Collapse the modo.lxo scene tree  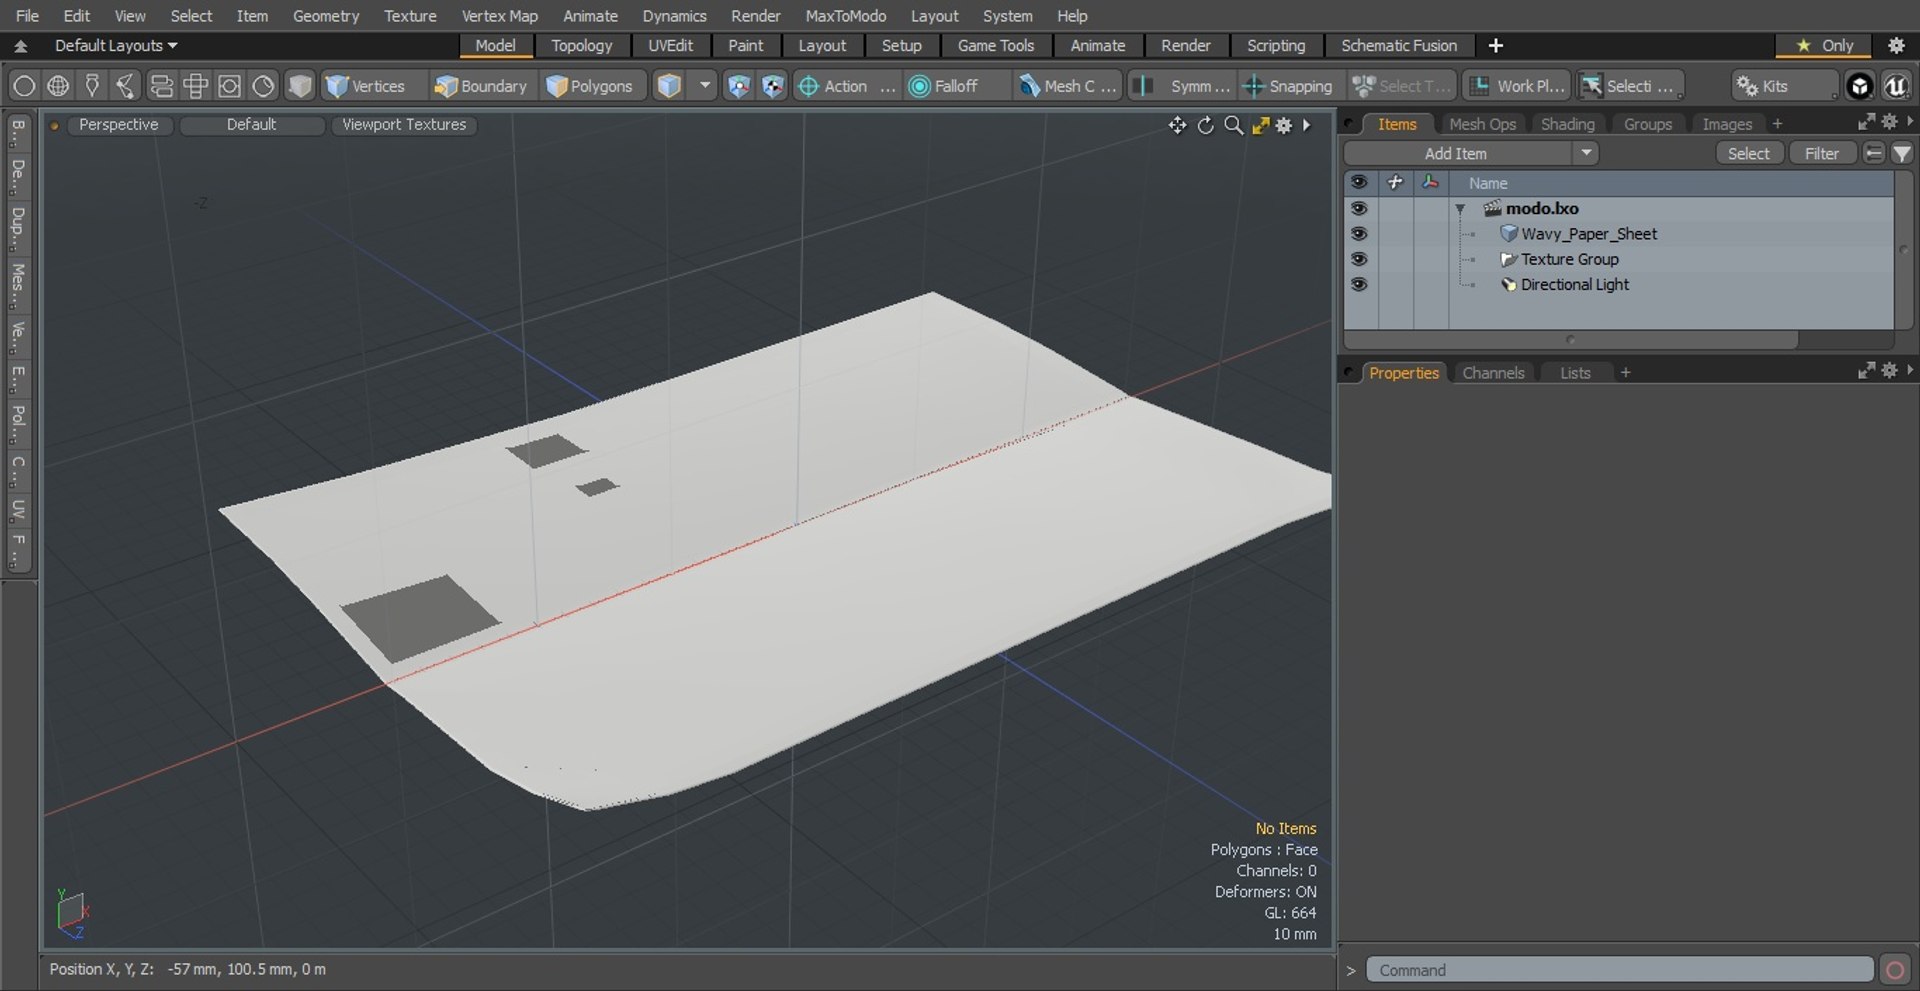[1460, 209]
